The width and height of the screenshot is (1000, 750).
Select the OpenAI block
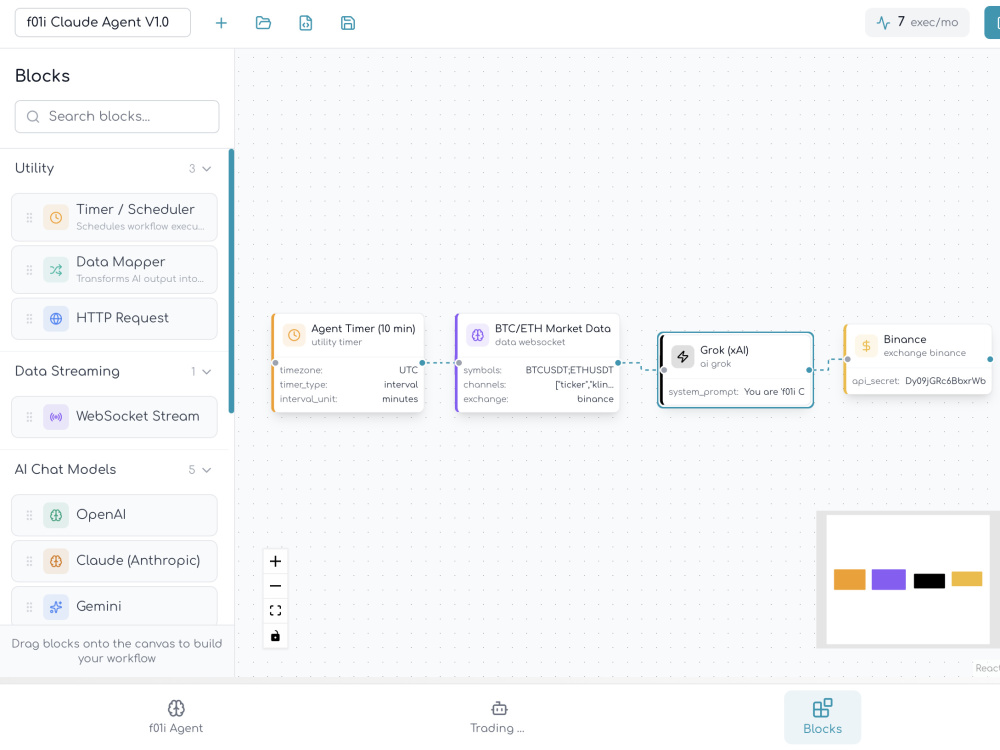[114, 515]
